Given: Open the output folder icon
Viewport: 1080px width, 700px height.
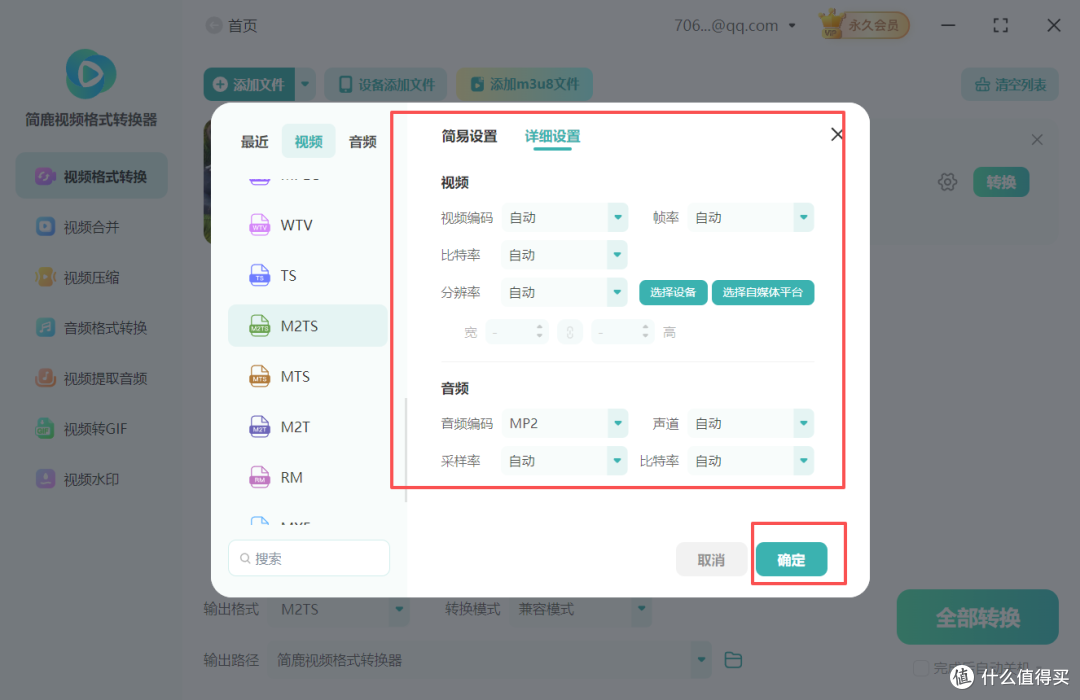Looking at the screenshot, I should point(733,660).
